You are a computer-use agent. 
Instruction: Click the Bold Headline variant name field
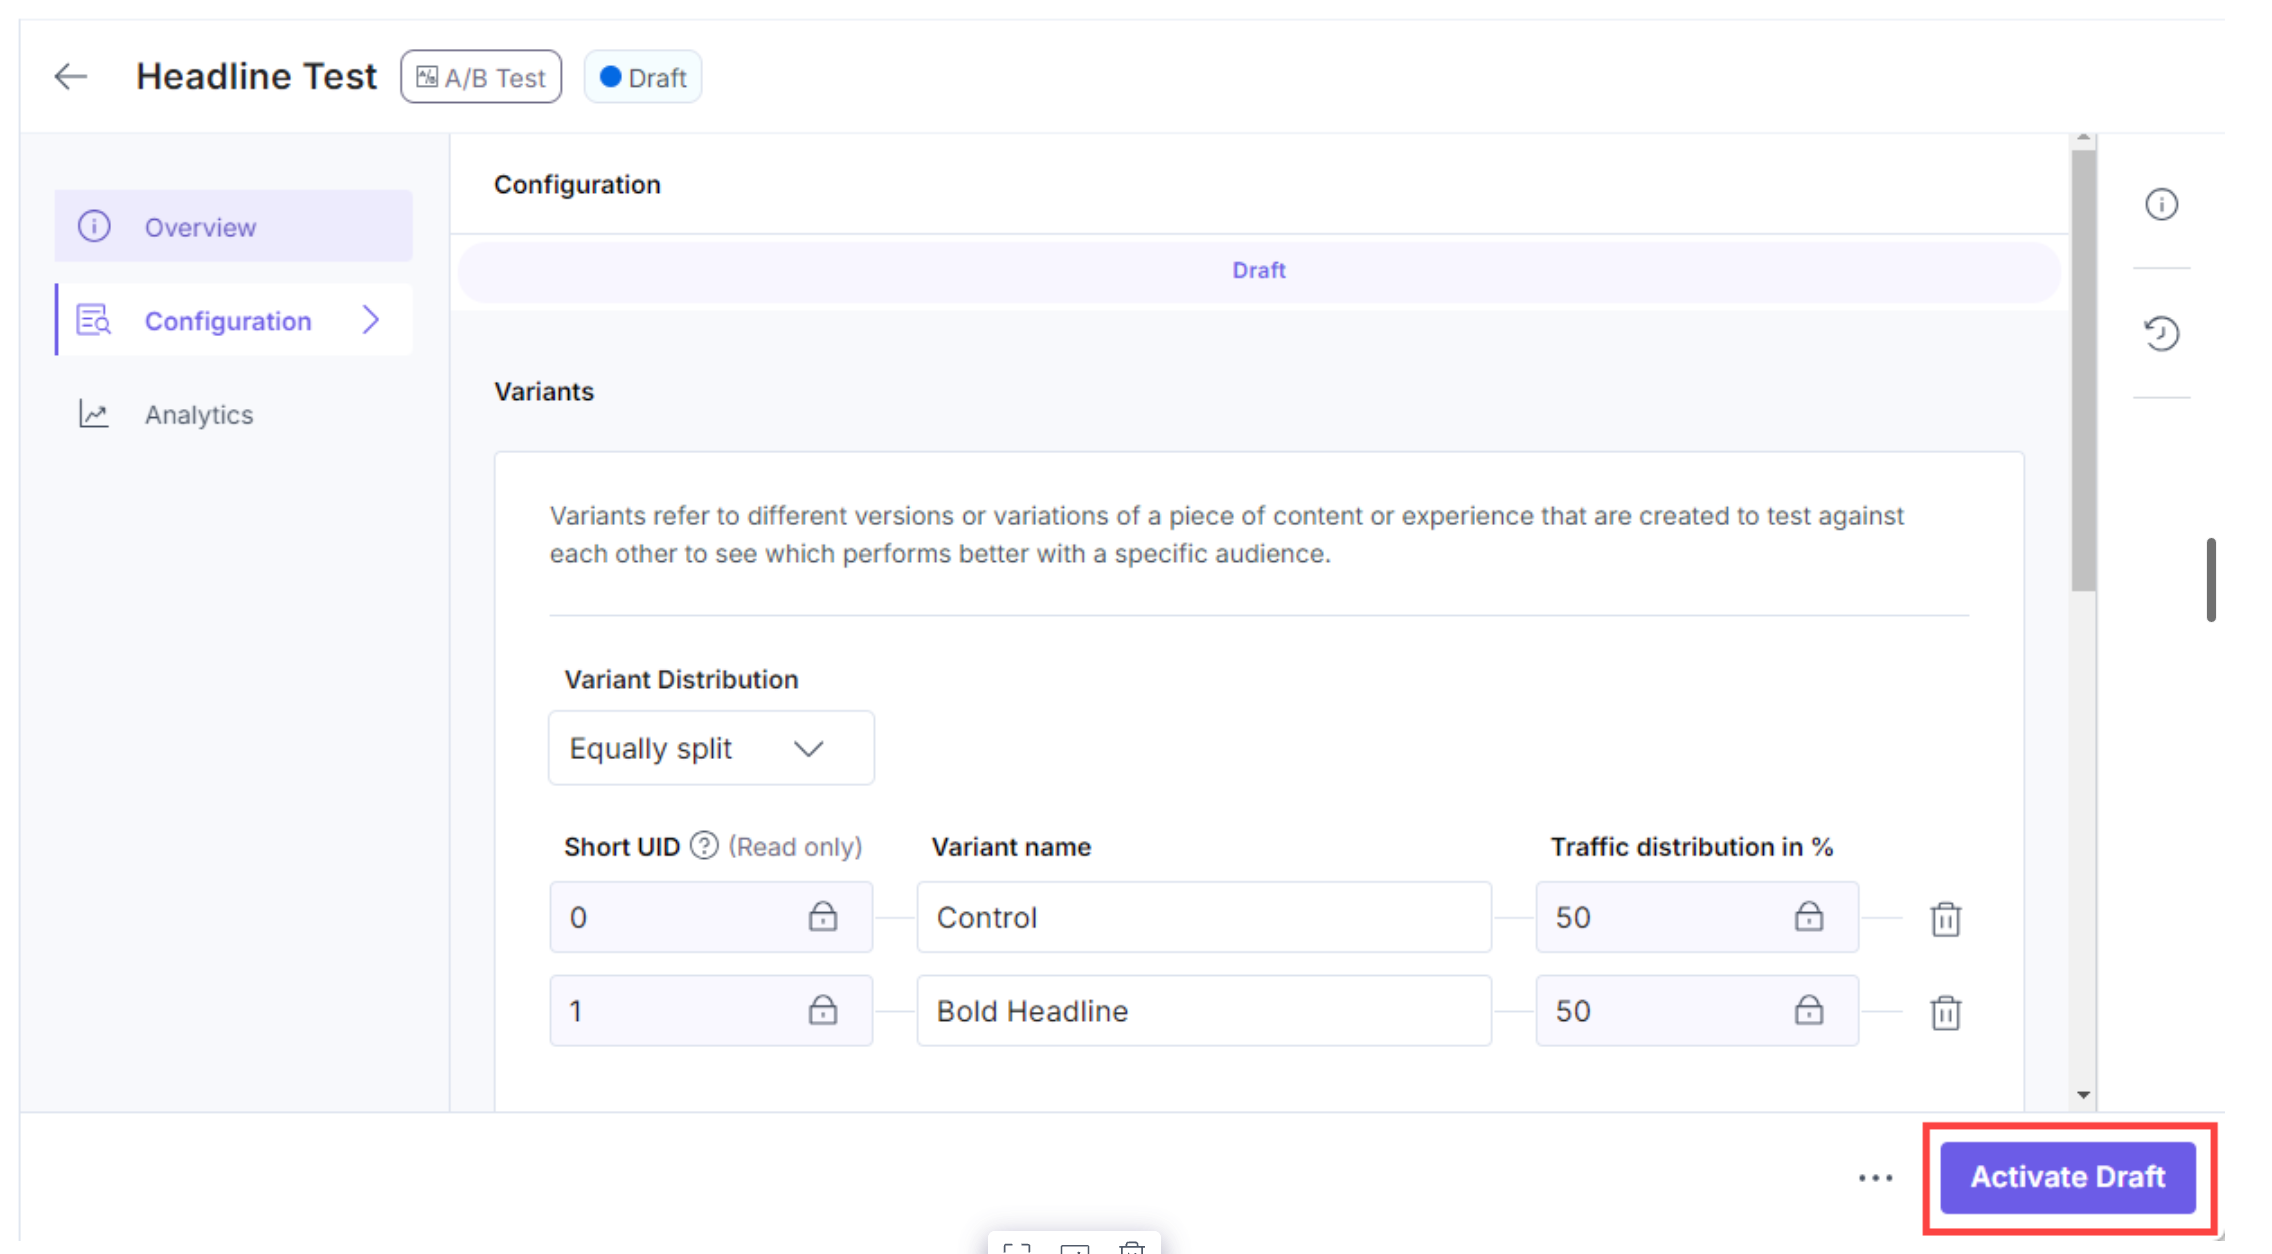[x=1203, y=1011]
